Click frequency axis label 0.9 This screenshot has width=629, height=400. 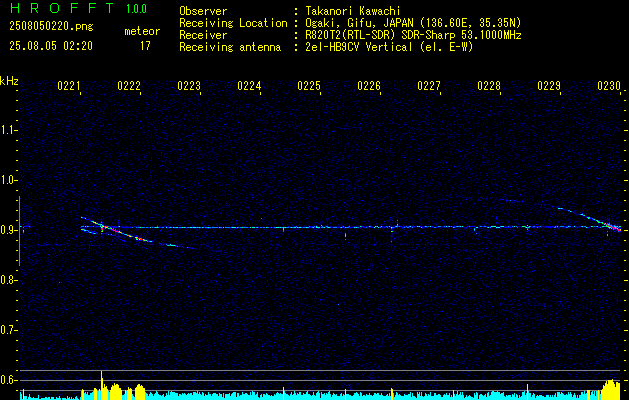coord(8,230)
